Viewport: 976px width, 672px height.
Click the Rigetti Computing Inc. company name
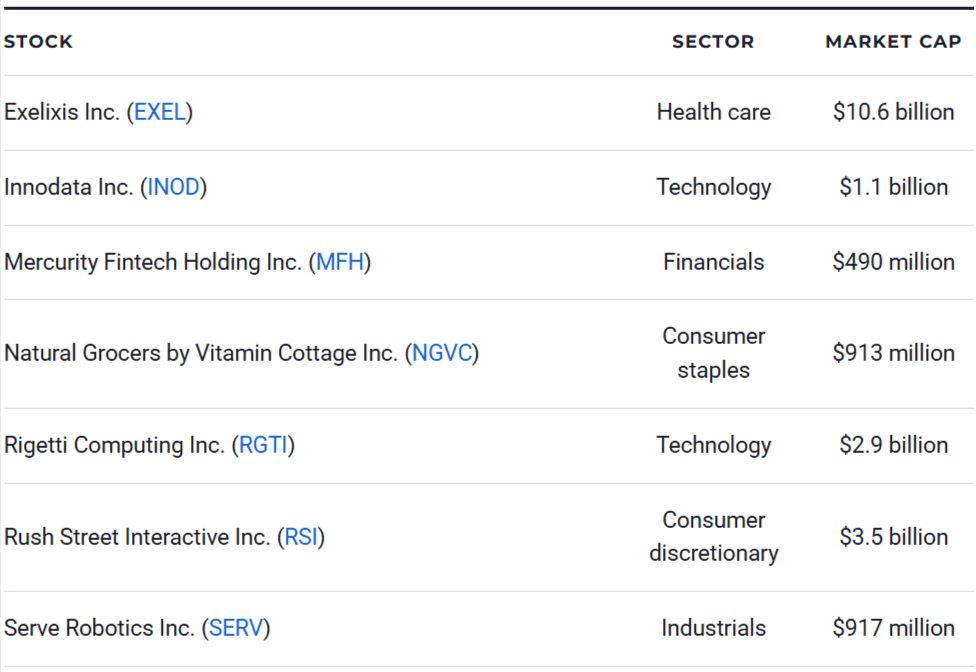coord(114,445)
